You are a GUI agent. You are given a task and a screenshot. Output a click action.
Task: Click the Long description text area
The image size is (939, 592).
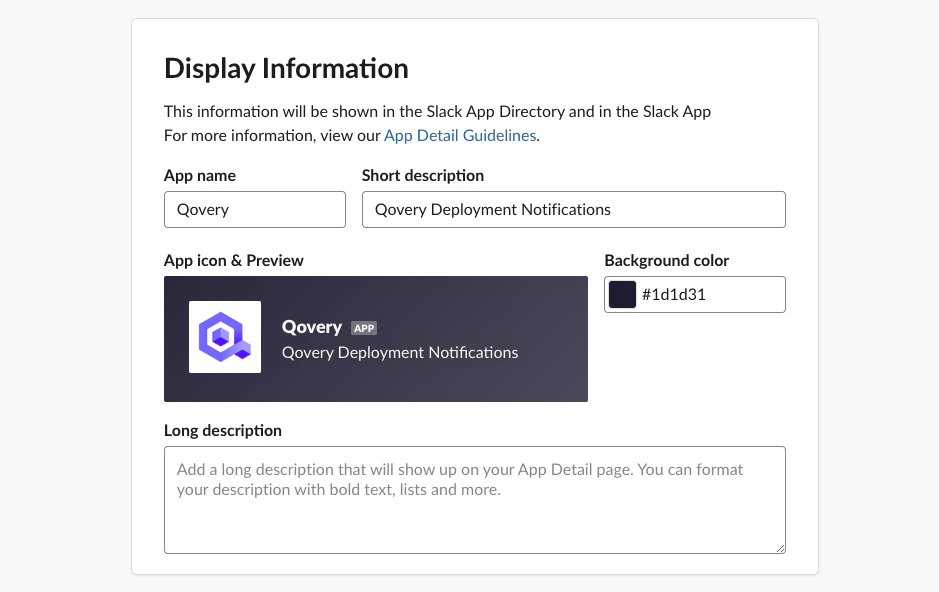click(474, 498)
